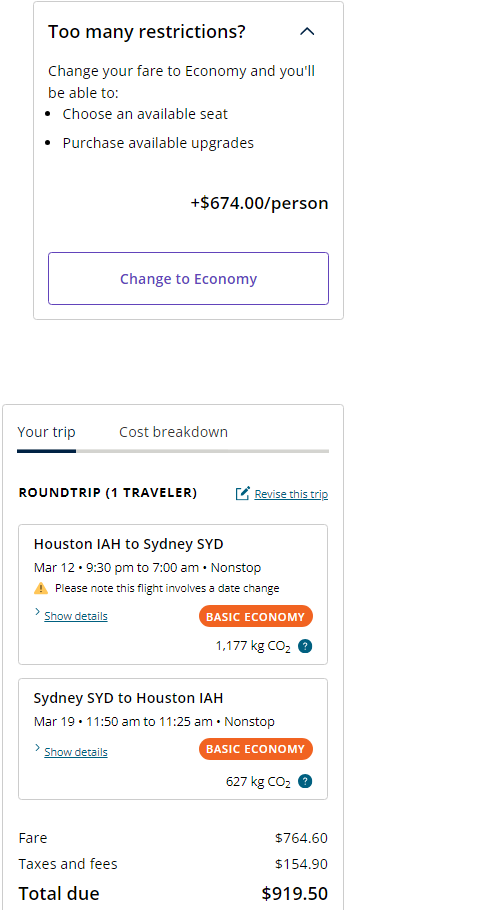
Task: Click the Revise this trip link
Action: 291,494
